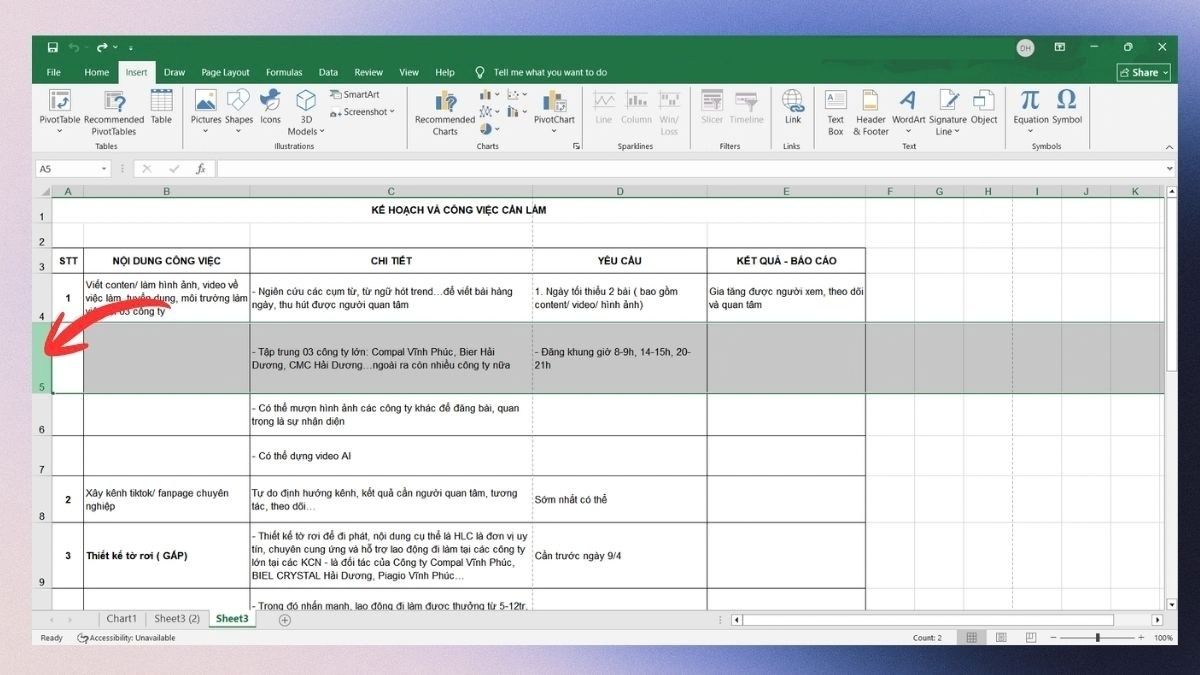
Task: Open Recommended PivotTables
Action: click(114, 111)
